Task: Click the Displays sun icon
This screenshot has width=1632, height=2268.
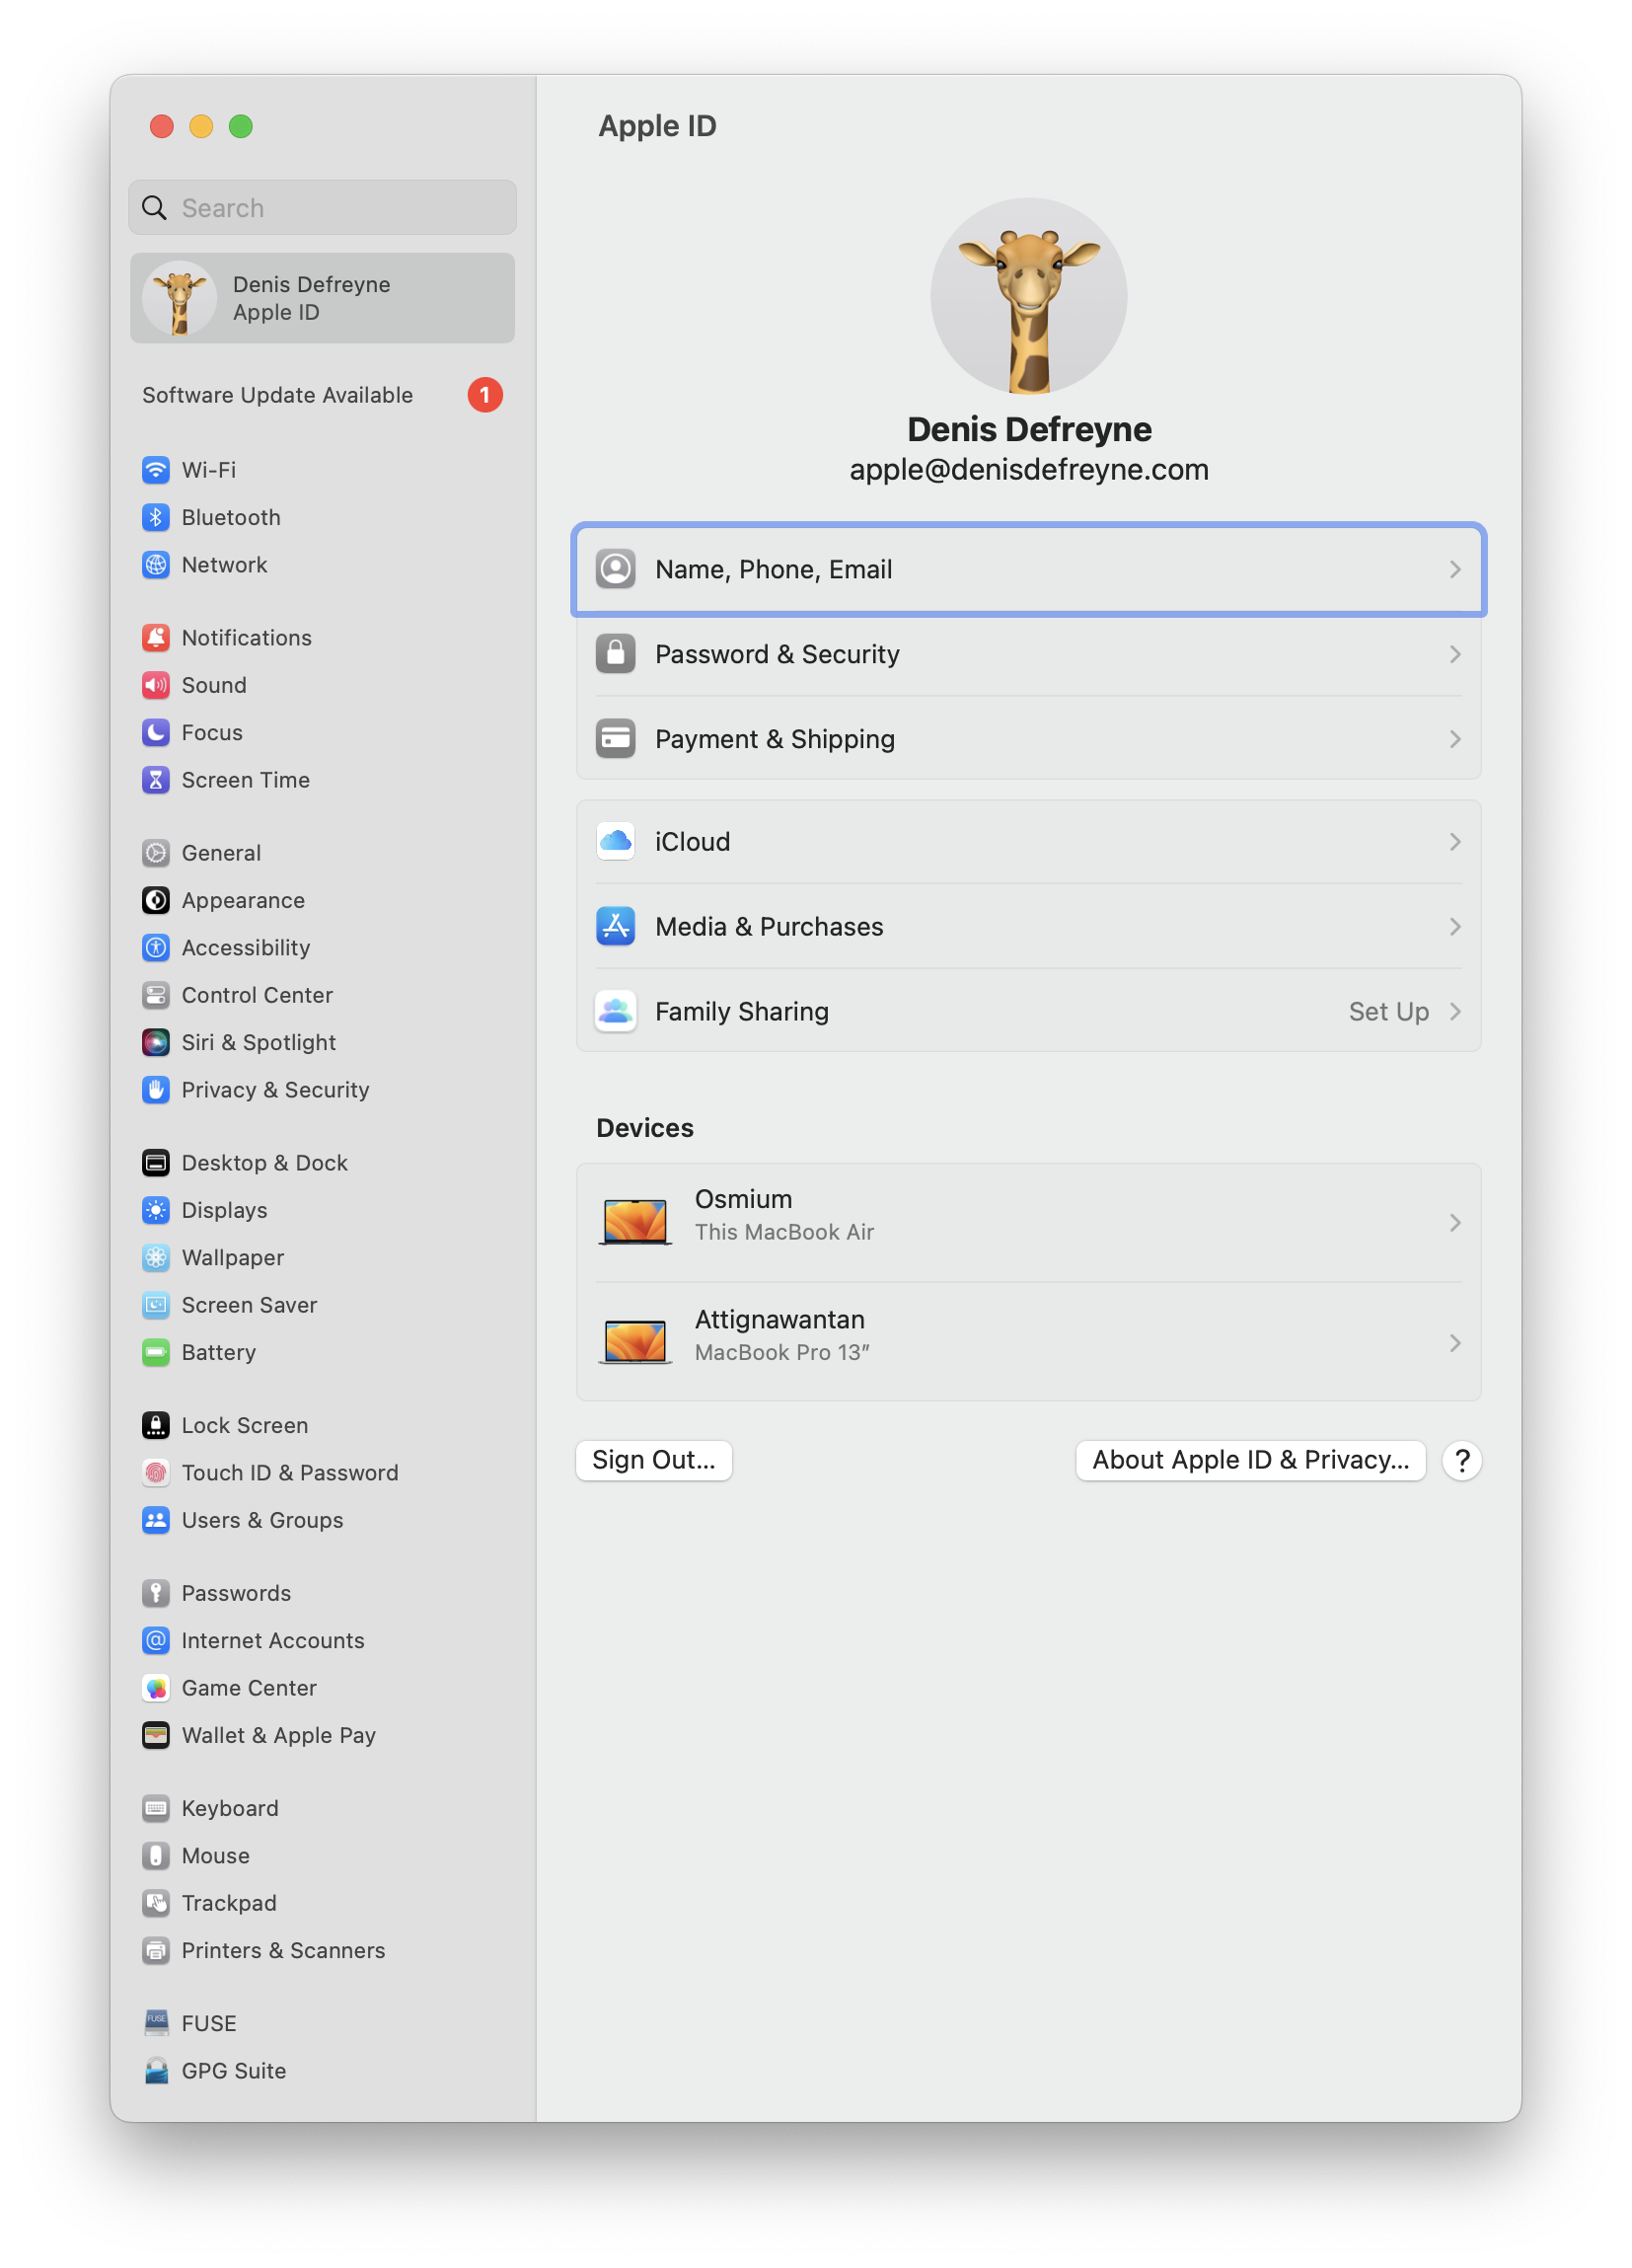Action: tap(156, 1210)
